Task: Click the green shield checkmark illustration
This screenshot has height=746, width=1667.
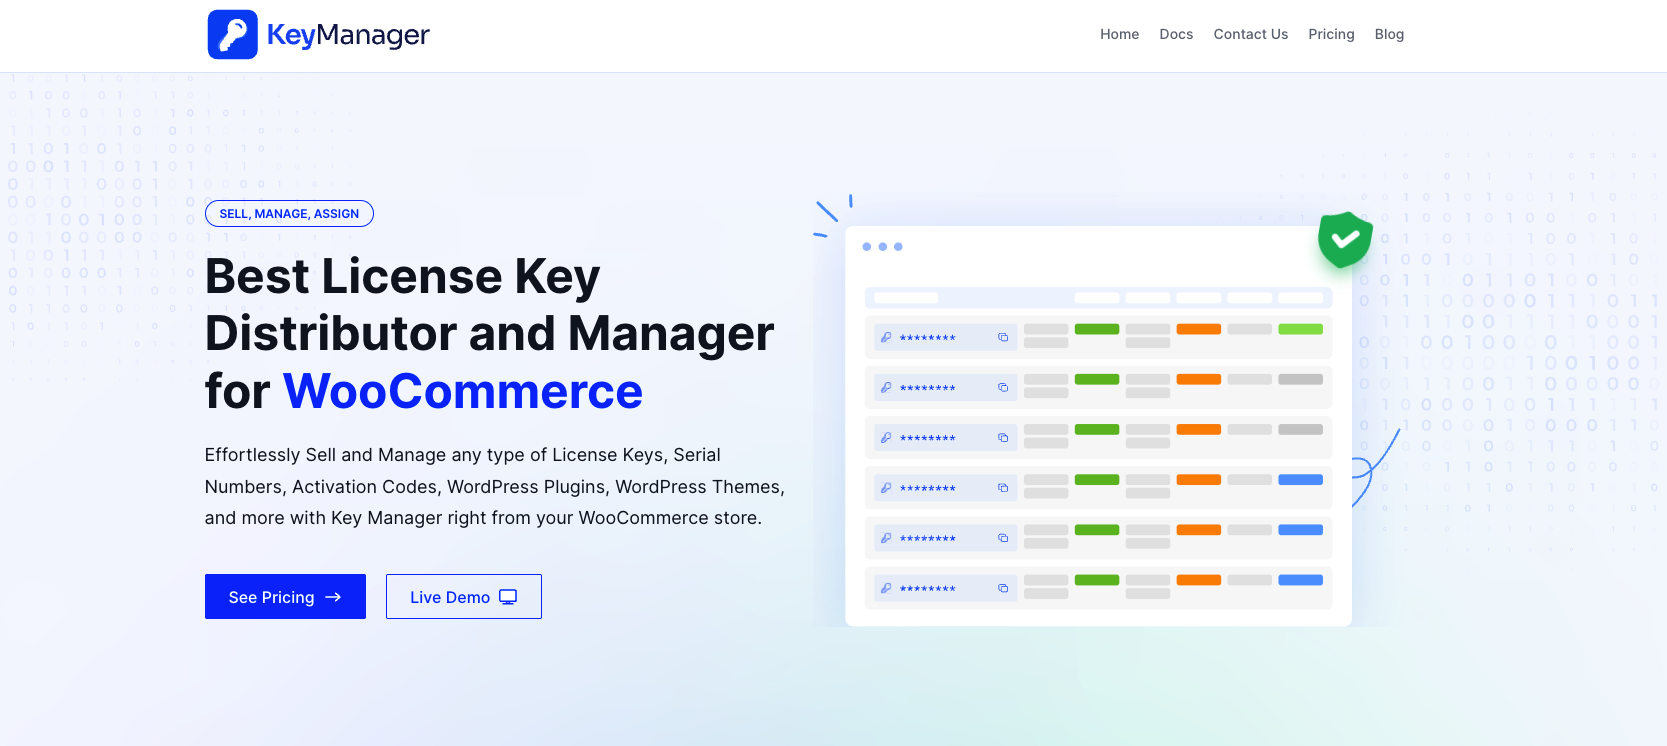Action: click(1345, 240)
